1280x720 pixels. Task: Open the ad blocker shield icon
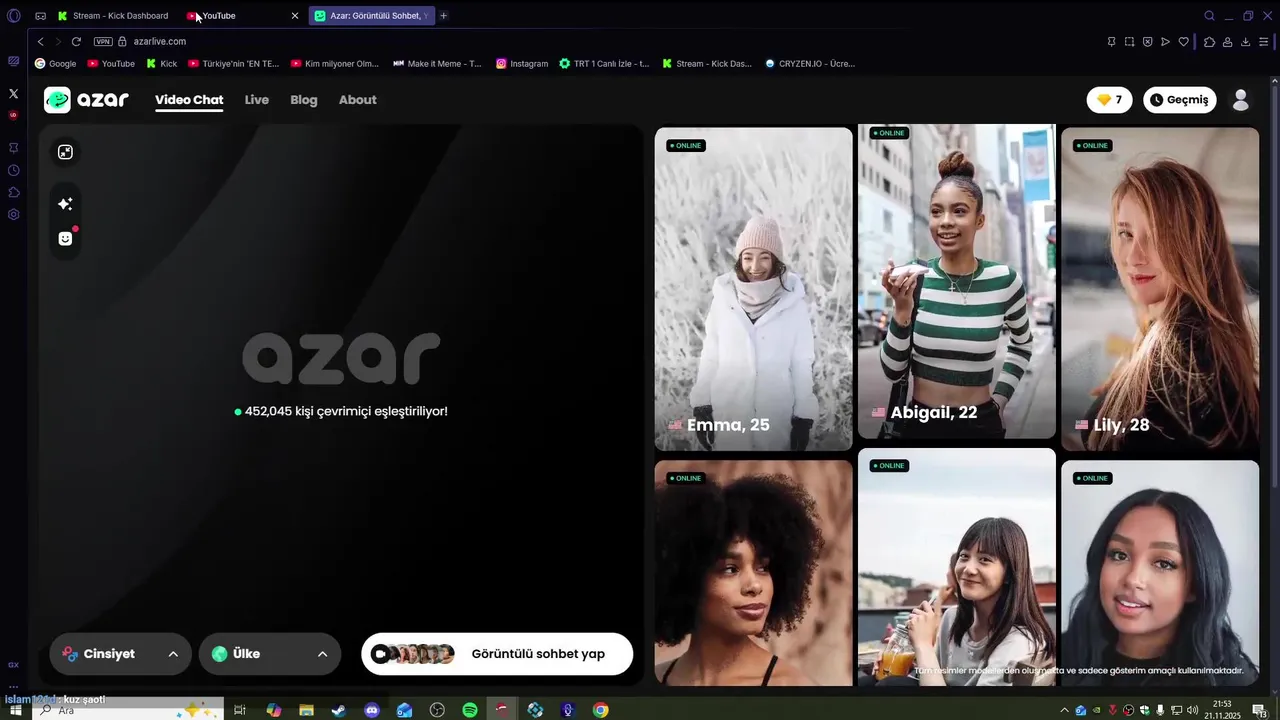[1147, 42]
